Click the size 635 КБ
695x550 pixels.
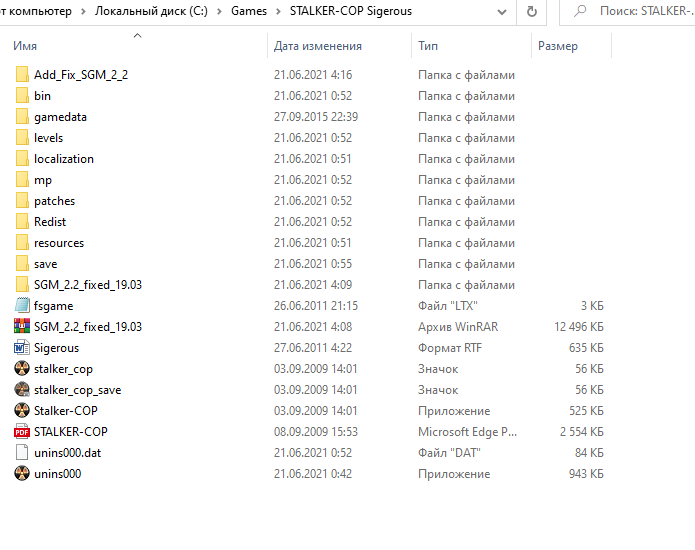pyautogui.click(x=586, y=347)
